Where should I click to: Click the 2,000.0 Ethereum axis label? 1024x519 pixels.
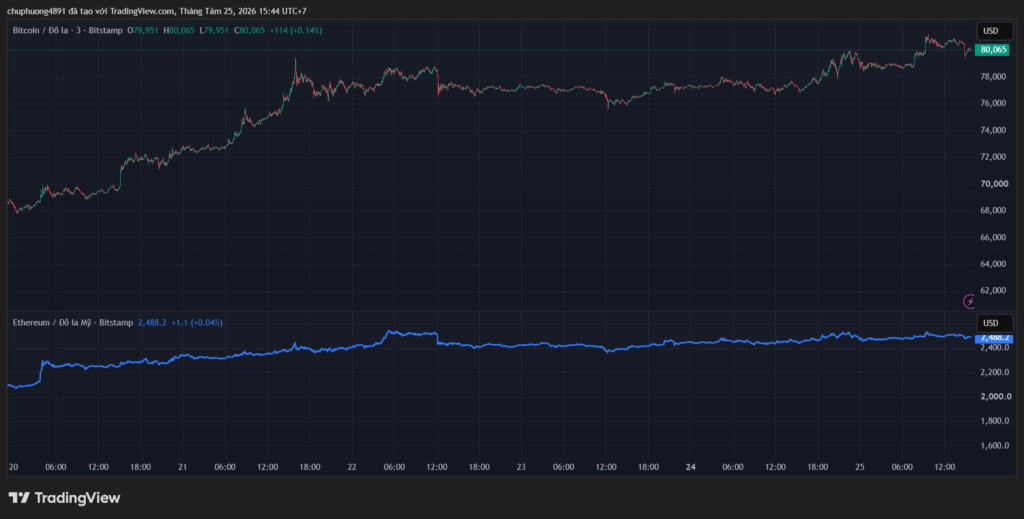994,396
